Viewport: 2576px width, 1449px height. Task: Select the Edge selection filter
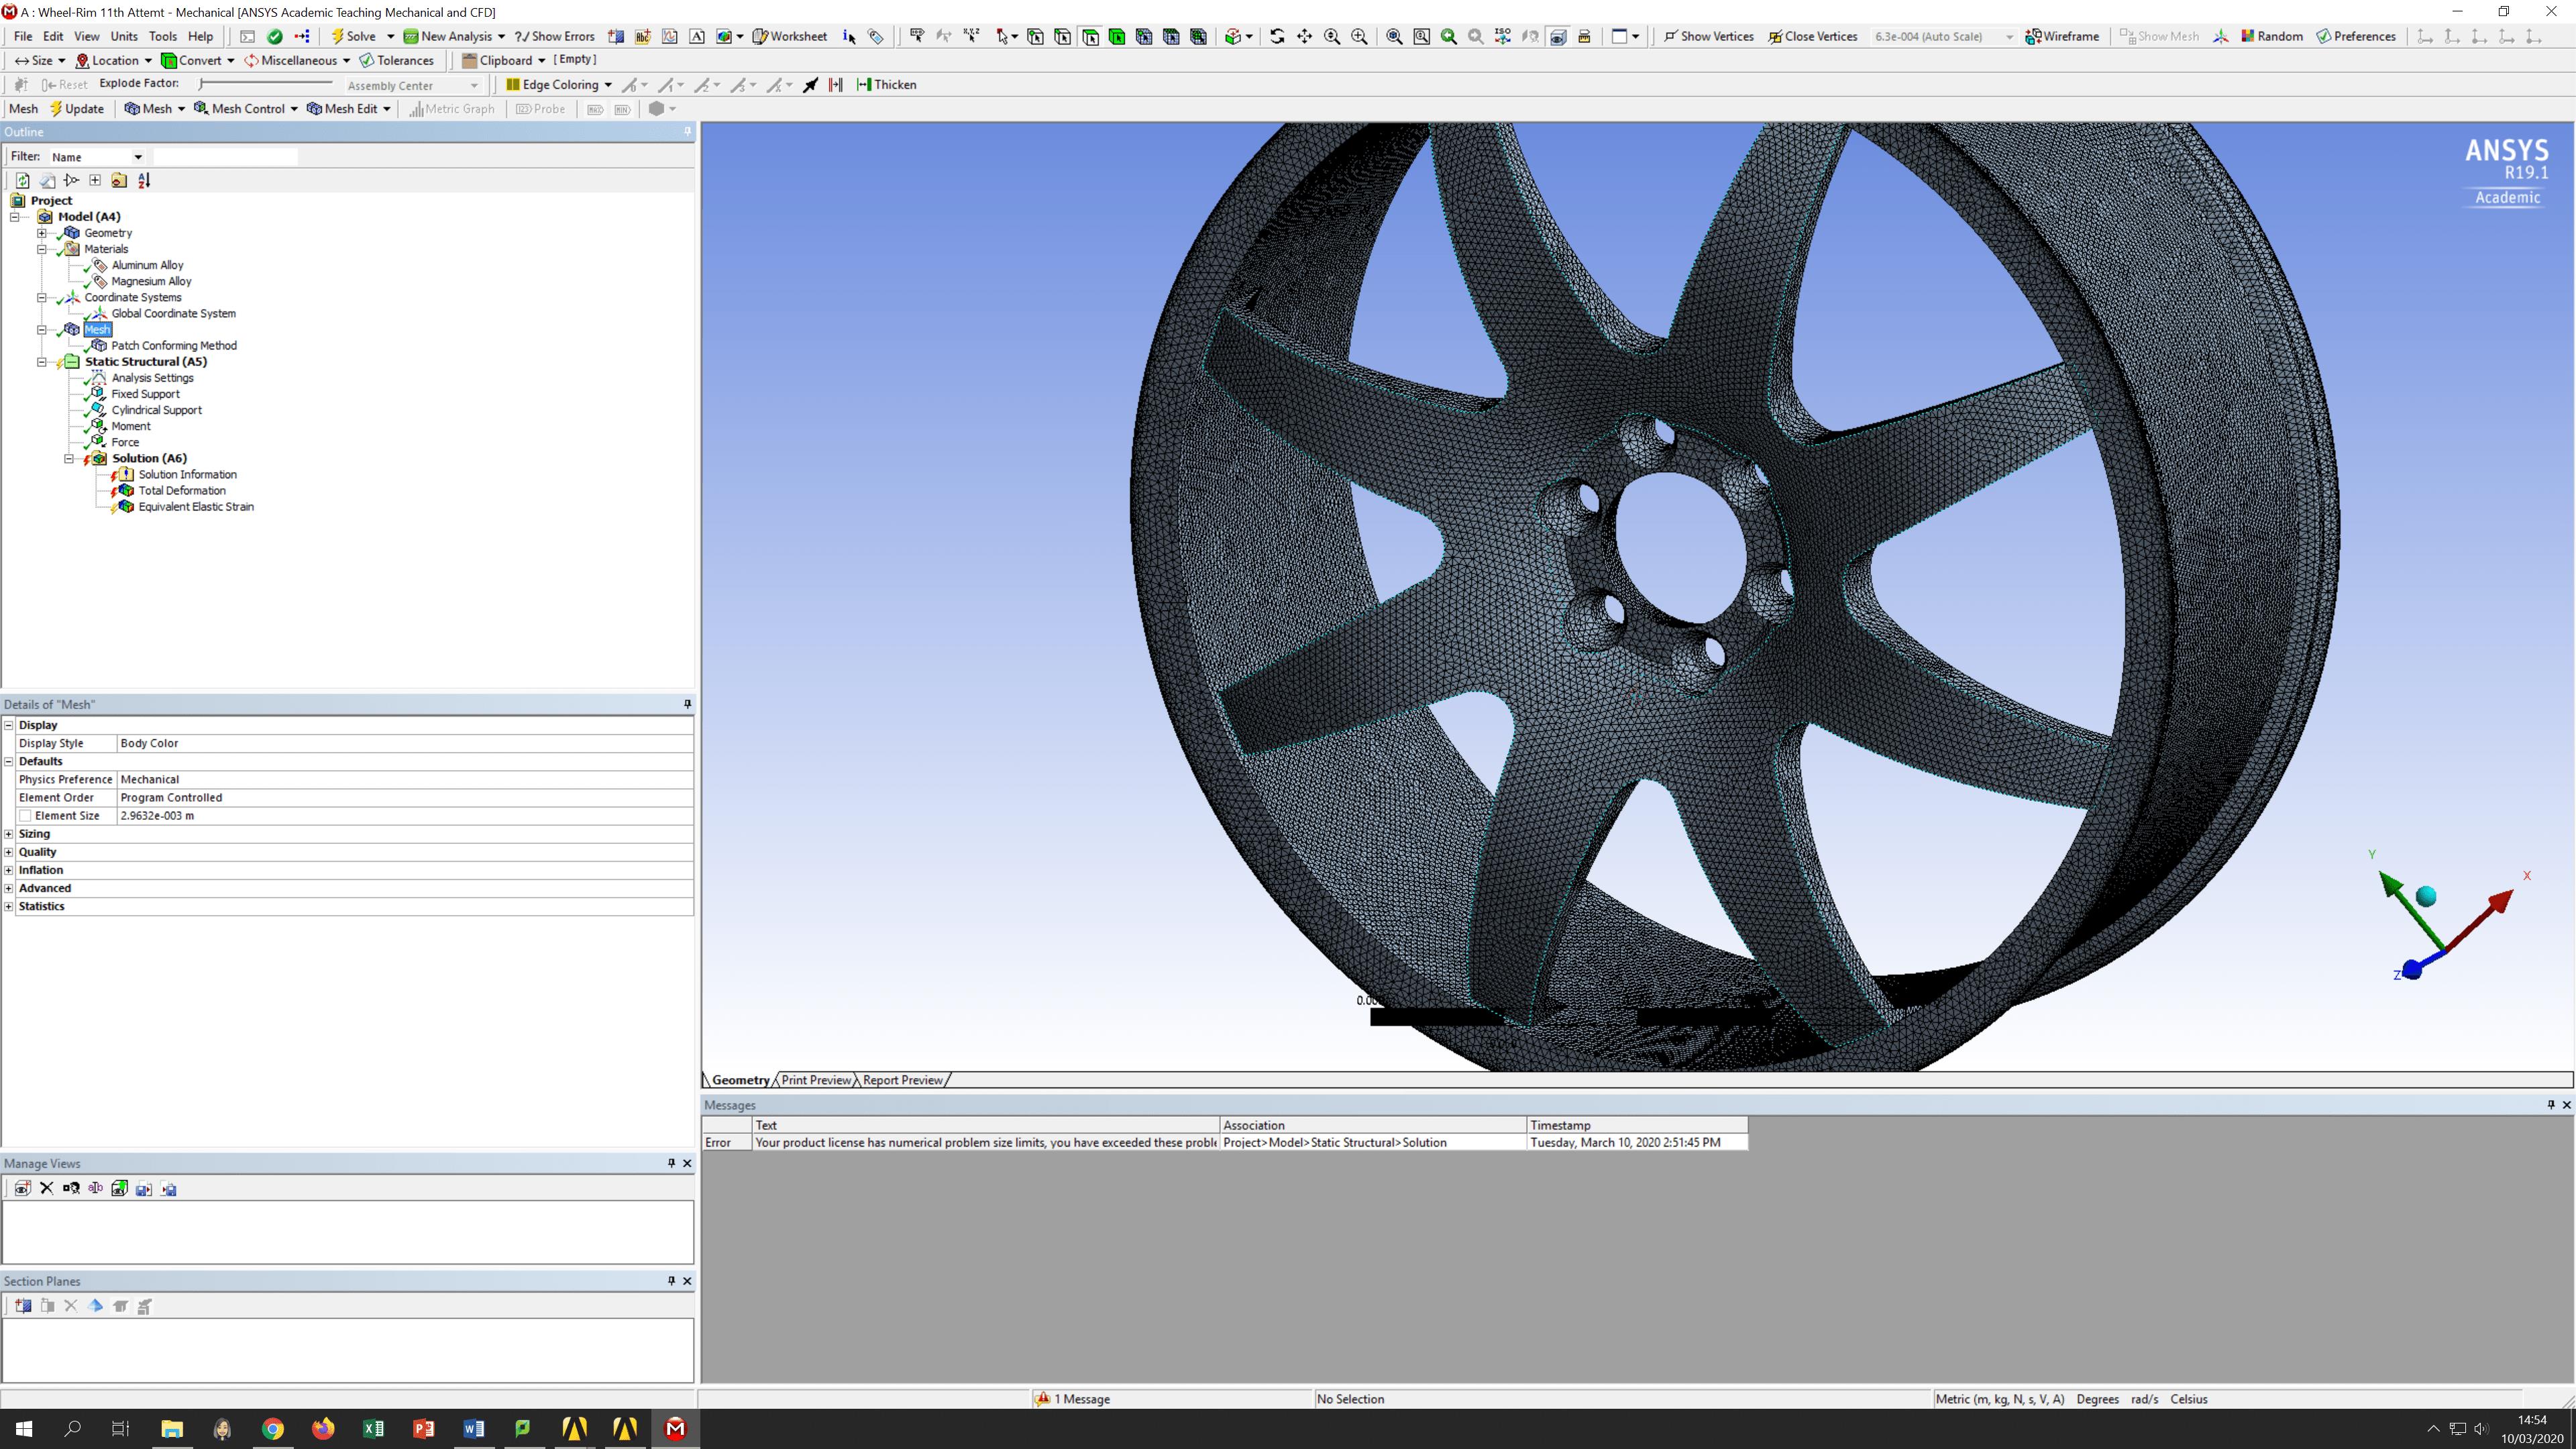1063,36
